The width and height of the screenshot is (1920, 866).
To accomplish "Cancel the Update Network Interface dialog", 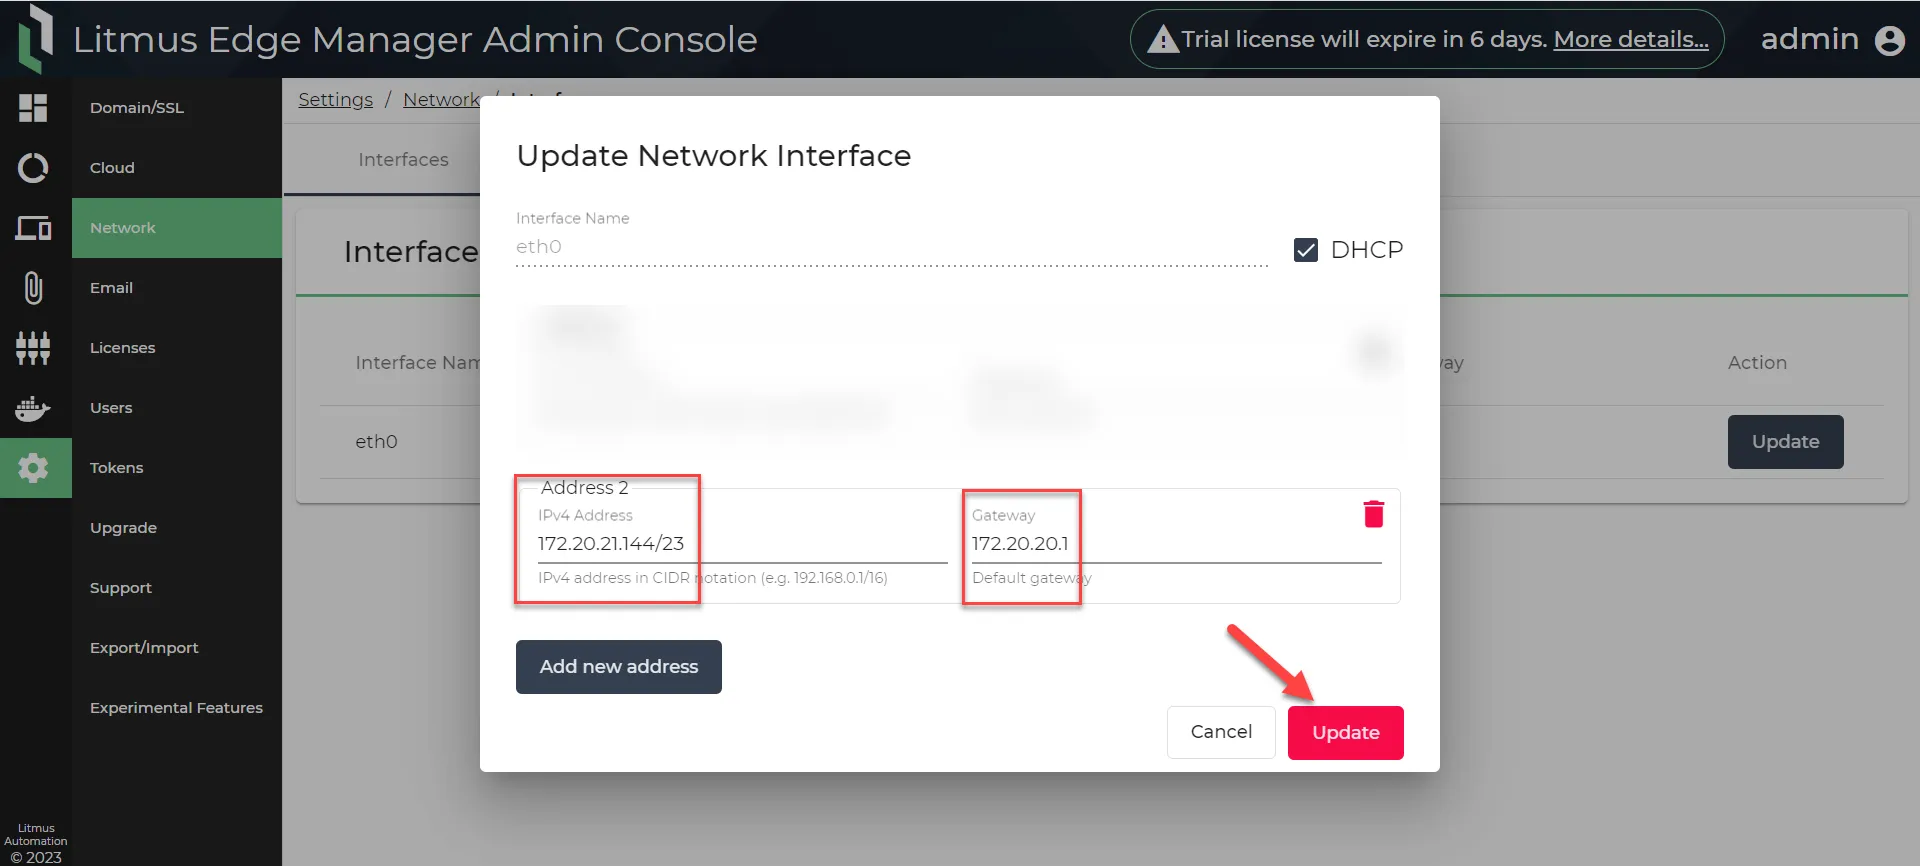I will pos(1221,732).
